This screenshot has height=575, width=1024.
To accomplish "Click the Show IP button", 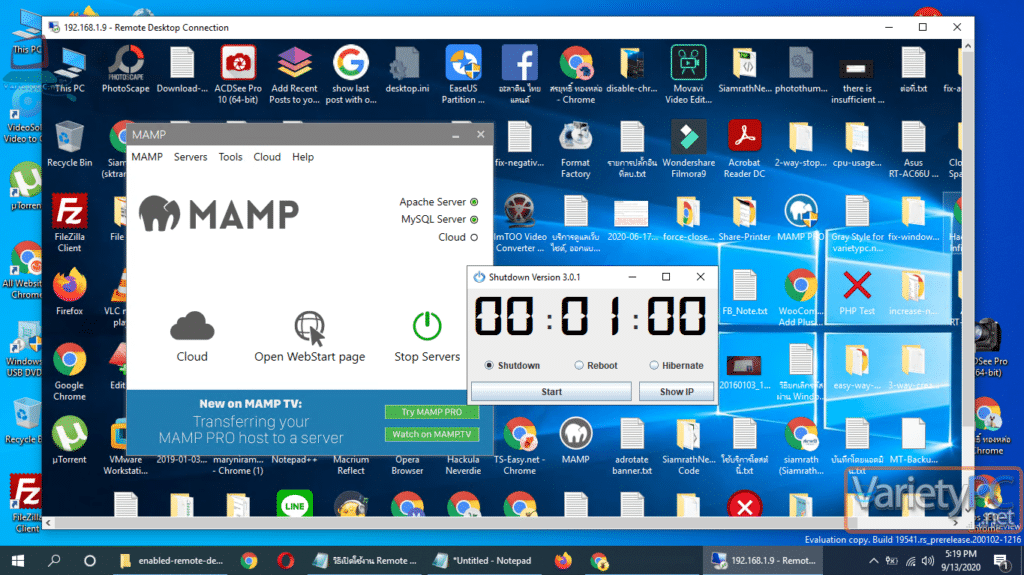I will pyautogui.click(x=676, y=391).
